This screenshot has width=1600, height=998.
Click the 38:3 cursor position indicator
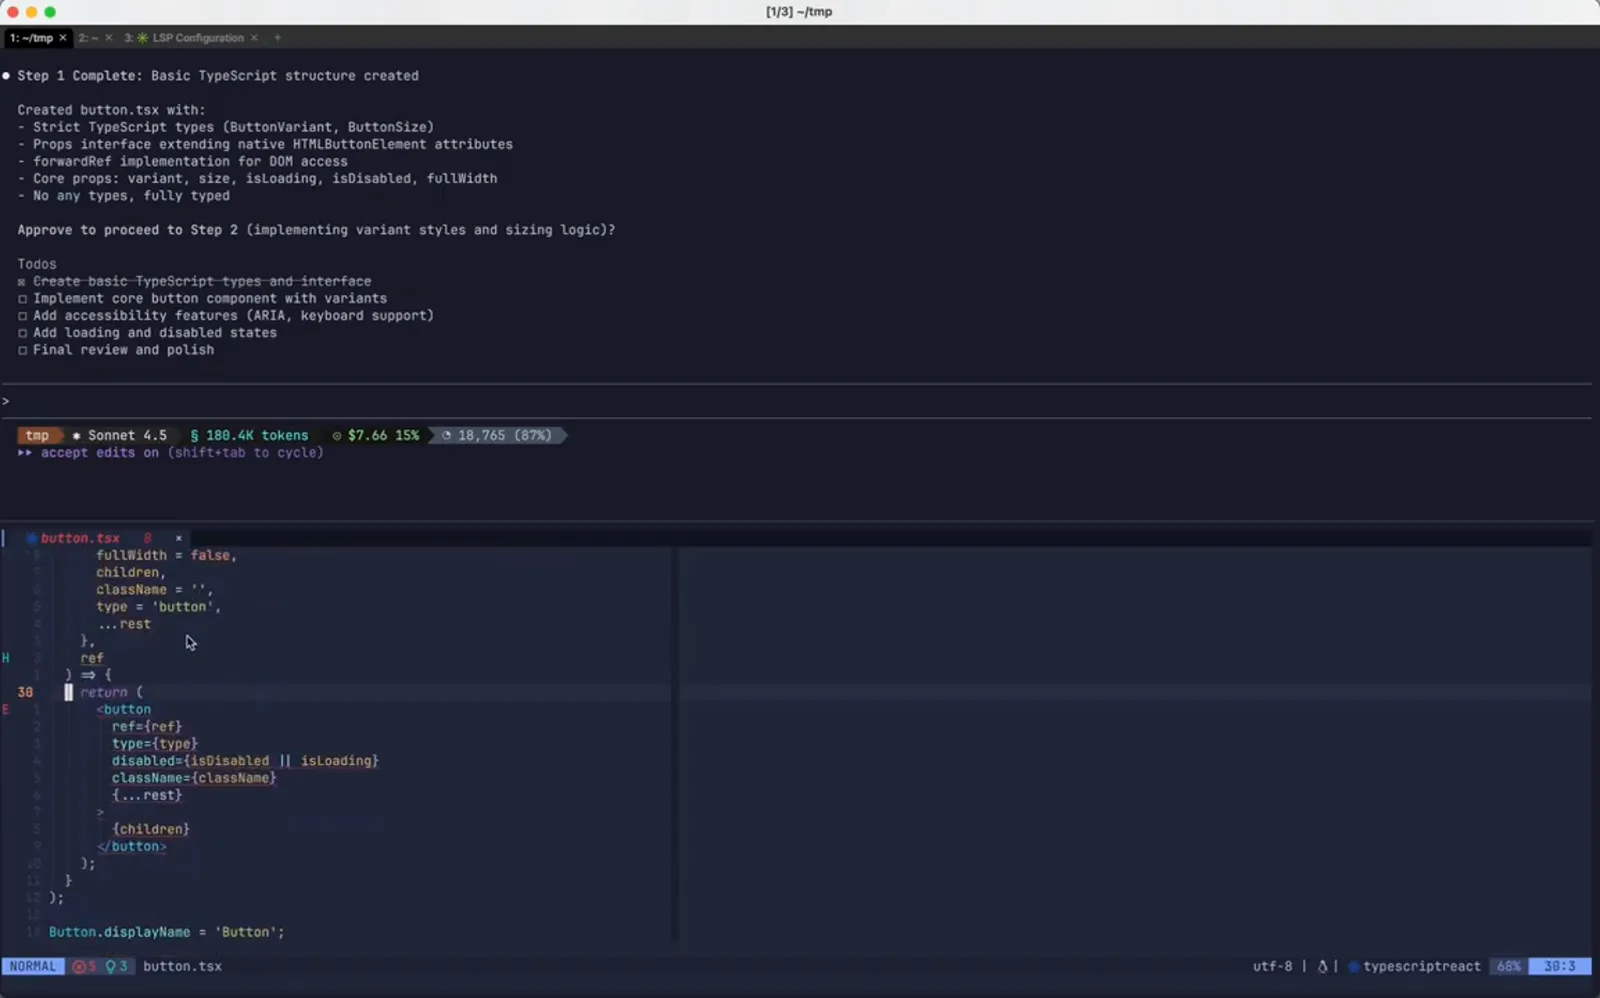pos(1559,966)
